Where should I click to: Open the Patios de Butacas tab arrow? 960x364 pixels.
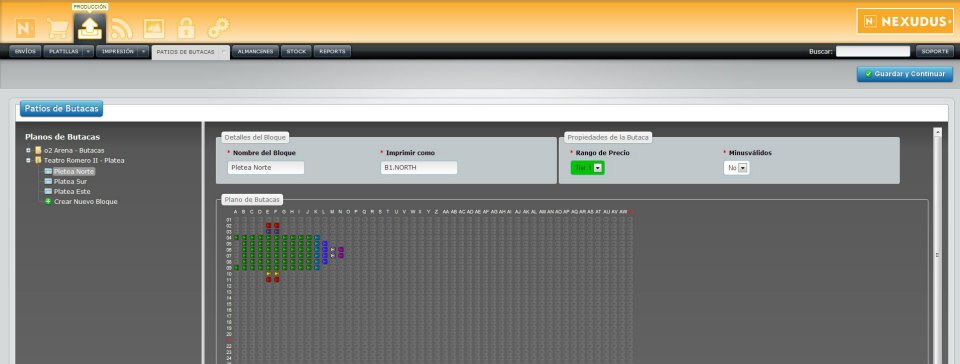coord(224,52)
